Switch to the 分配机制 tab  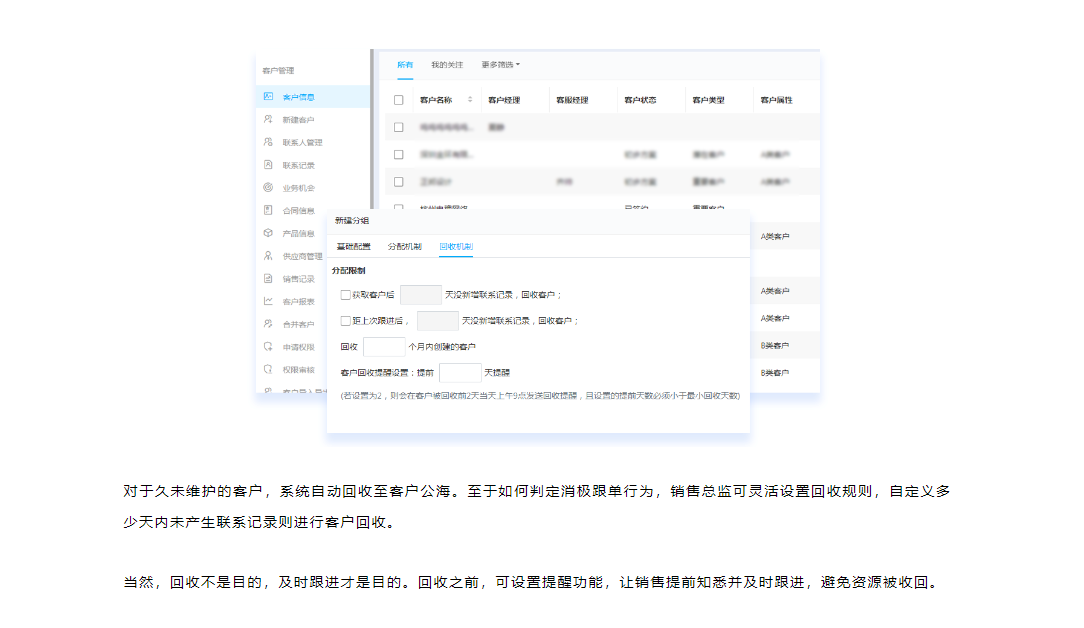click(404, 246)
